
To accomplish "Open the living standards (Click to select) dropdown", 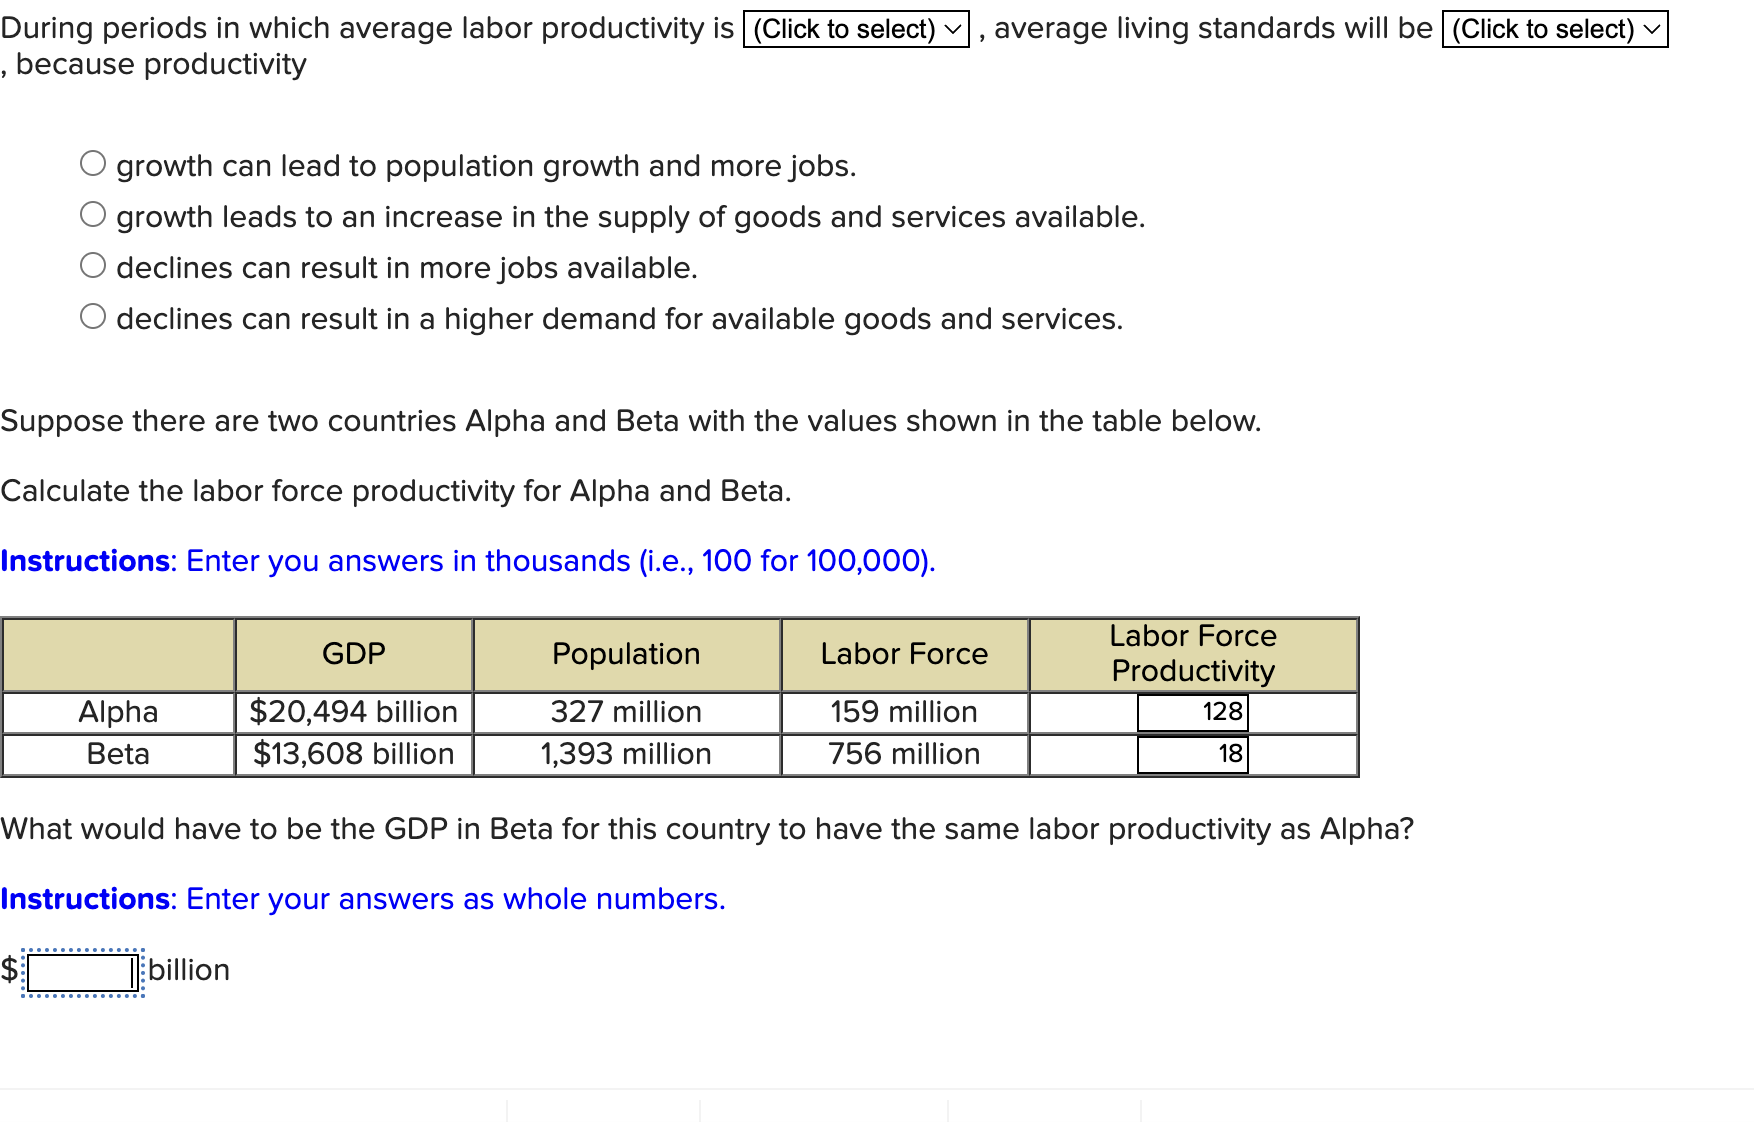I will [x=1553, y=28].
